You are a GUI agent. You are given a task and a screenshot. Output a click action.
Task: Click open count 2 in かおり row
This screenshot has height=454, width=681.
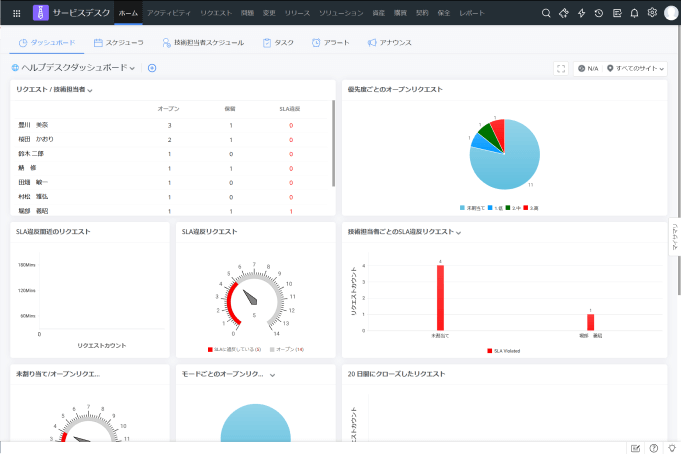click(x=169, y=139)
